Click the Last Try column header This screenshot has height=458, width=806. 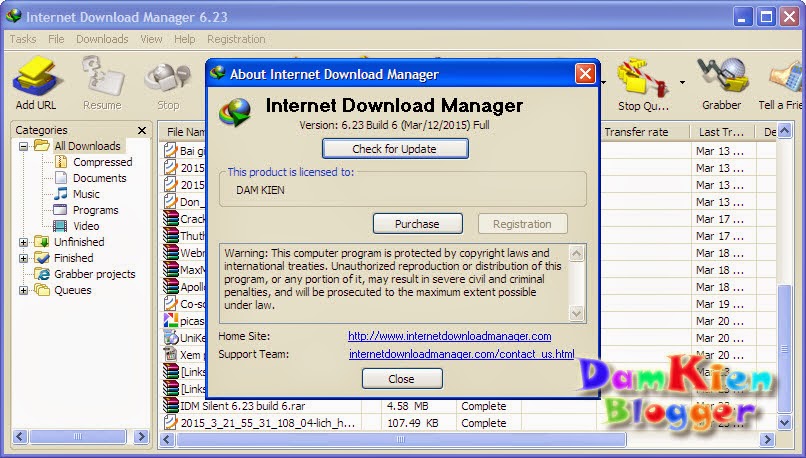(x=721, y=132)
